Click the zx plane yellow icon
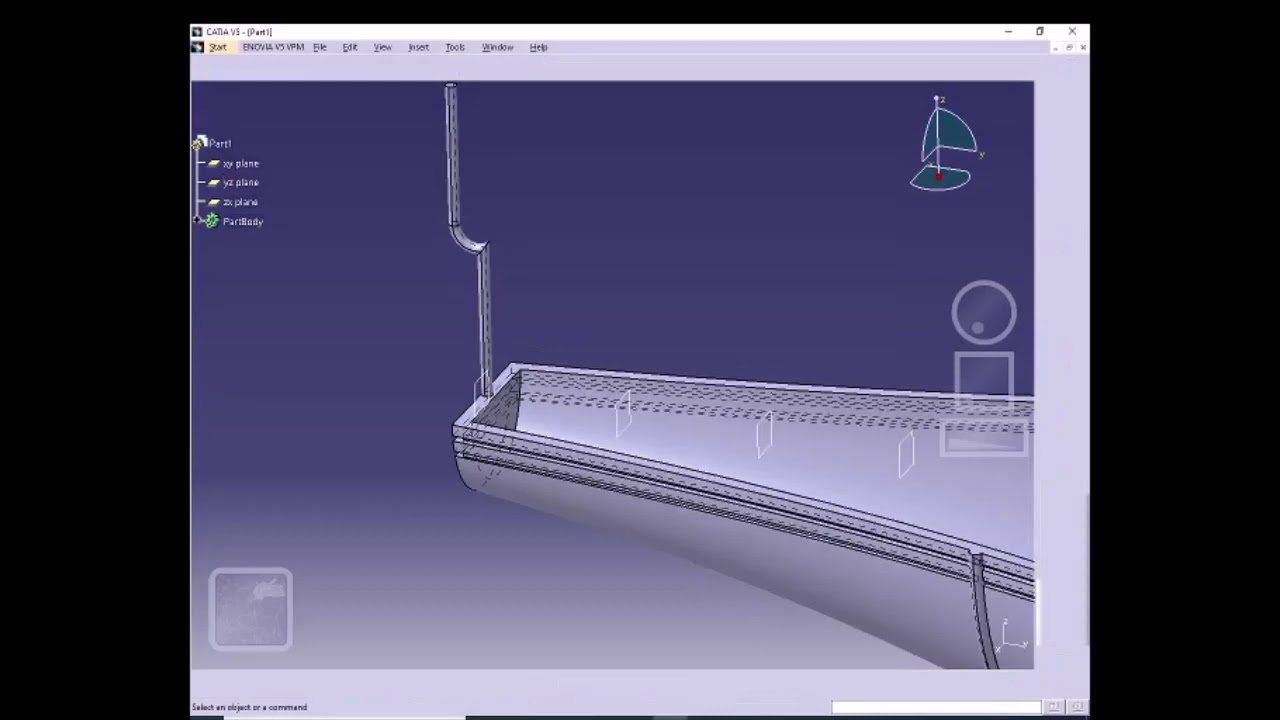This screenshot has width=1280, height=720. pyautogui.click(x=213, y=202)
